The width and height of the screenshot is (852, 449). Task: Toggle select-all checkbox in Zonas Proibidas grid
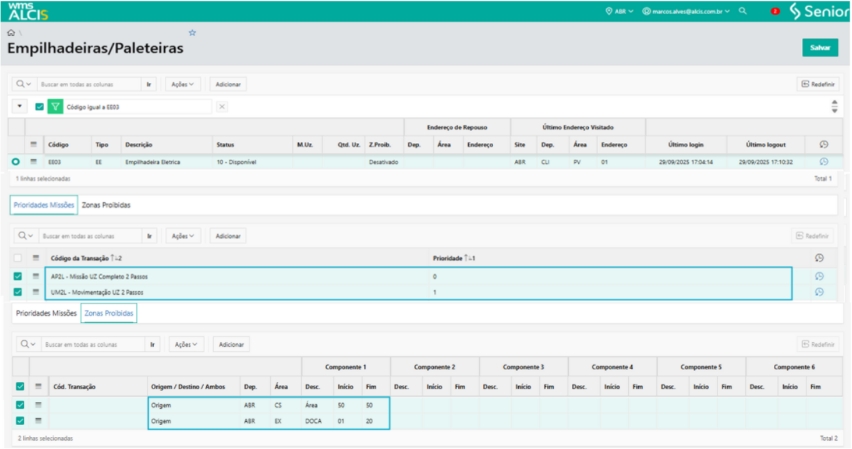(20, 386)
